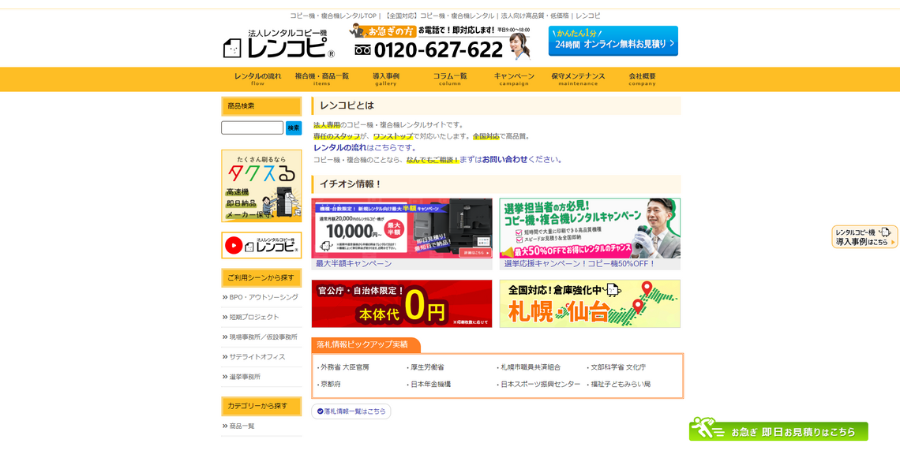Go to 導入事例 gallery menu
Viewport: 900px width, 450px height.
[x=386, y=78]
